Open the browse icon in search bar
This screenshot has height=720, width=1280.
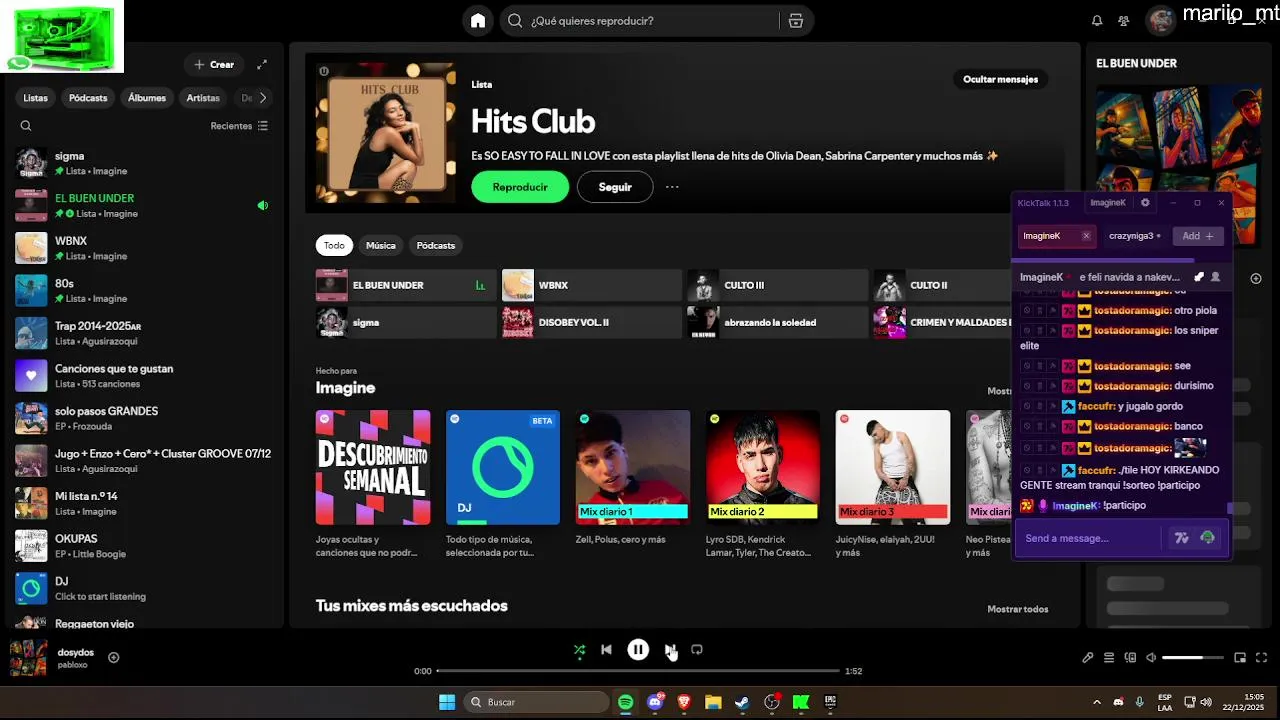(x=796, y=20)
